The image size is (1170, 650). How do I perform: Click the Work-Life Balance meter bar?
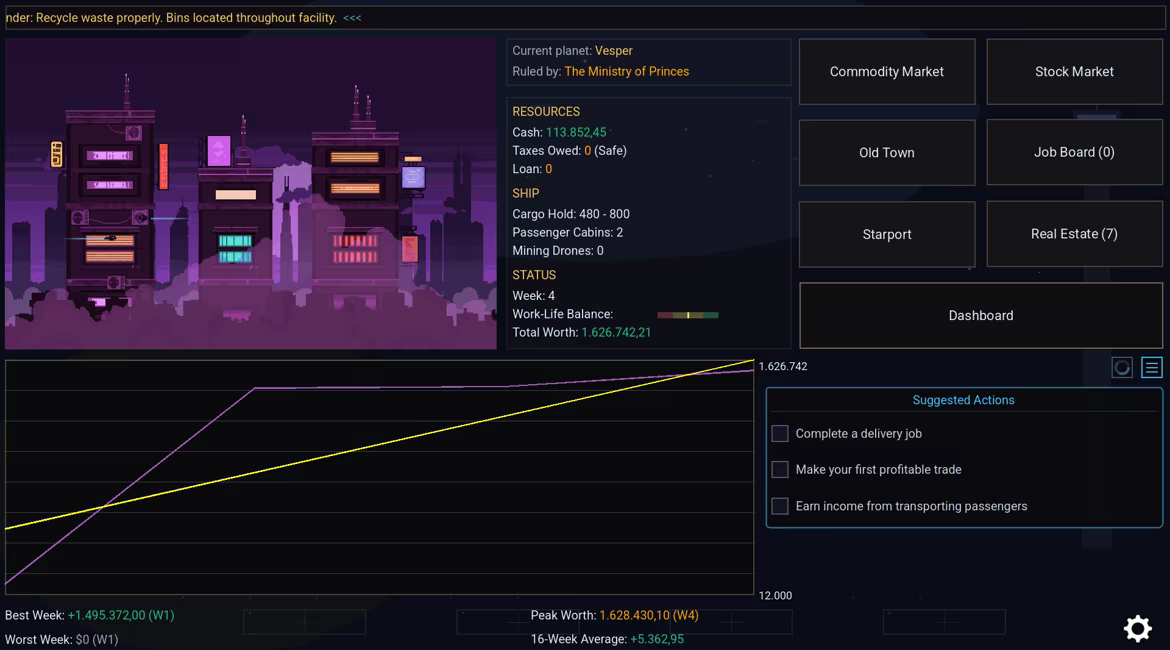[x=687, y=315]
